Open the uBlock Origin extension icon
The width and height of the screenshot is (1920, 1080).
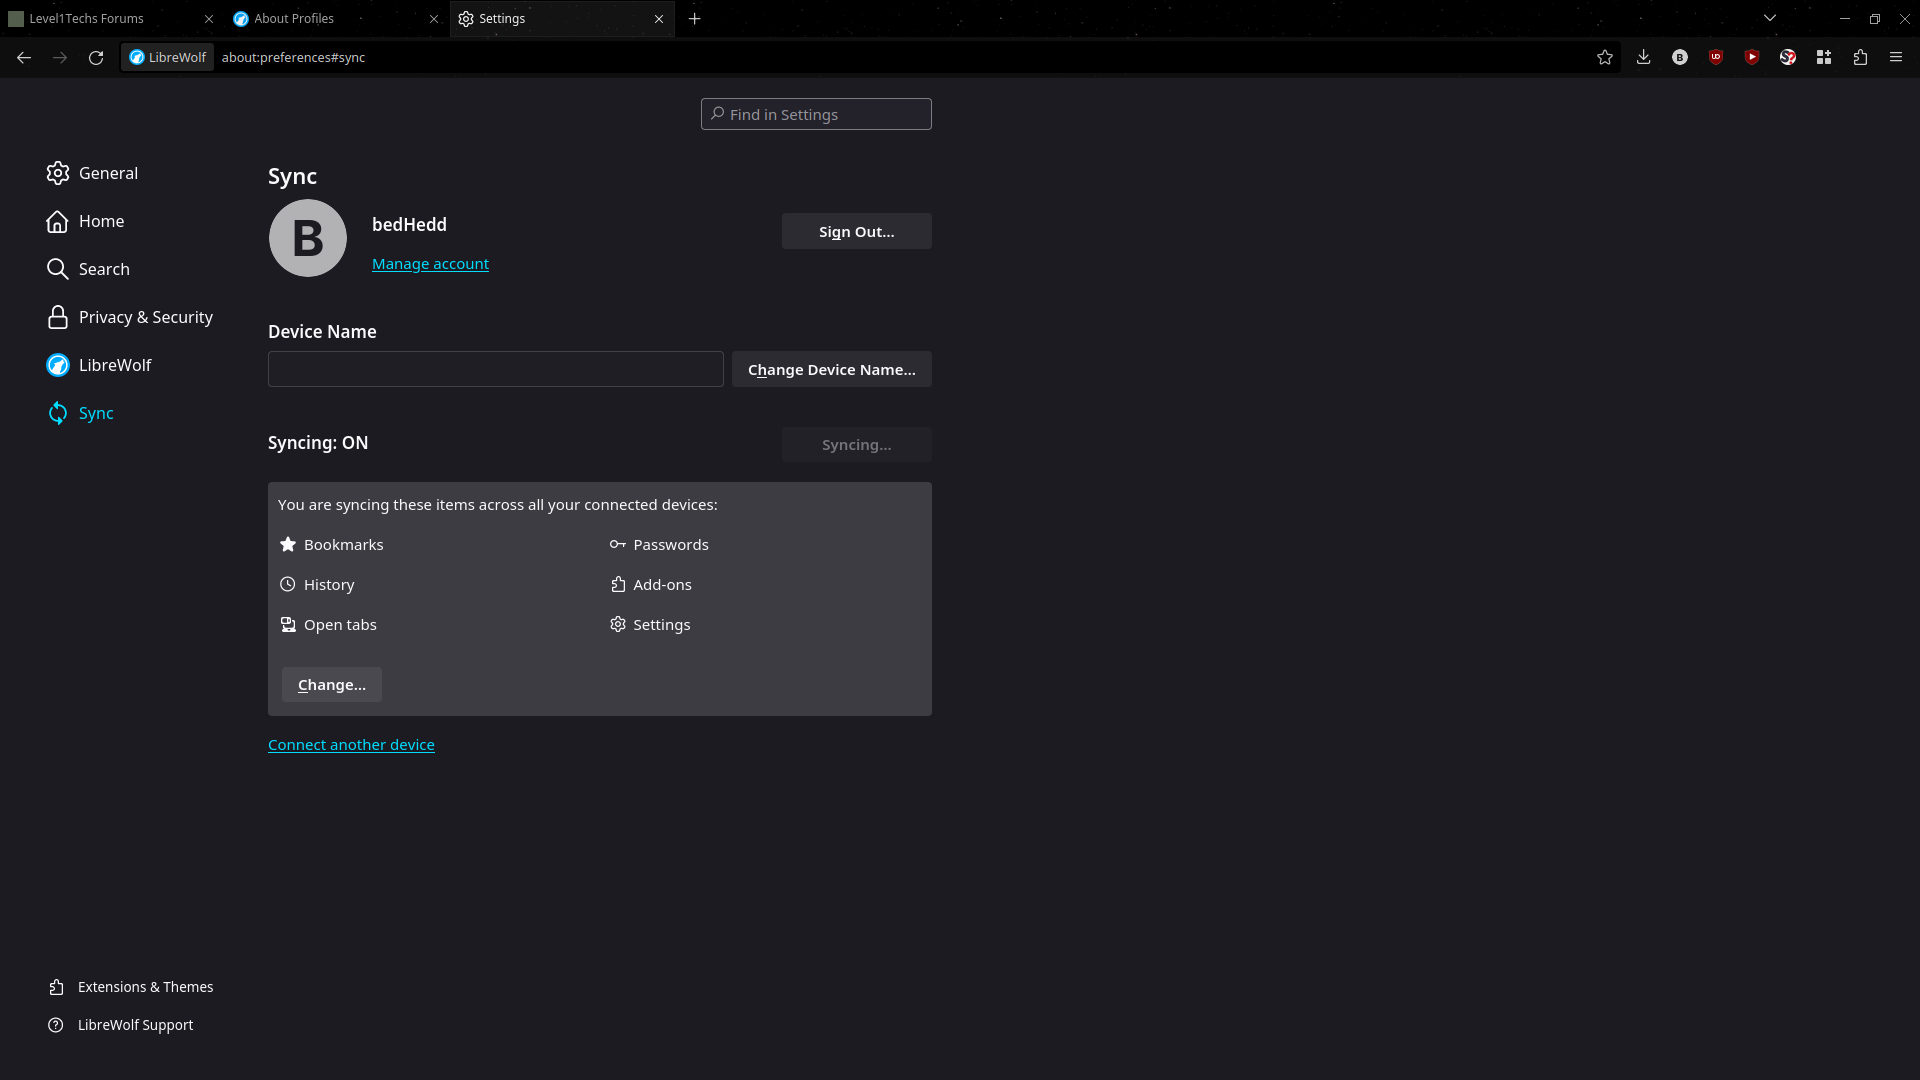[1716, 57]
